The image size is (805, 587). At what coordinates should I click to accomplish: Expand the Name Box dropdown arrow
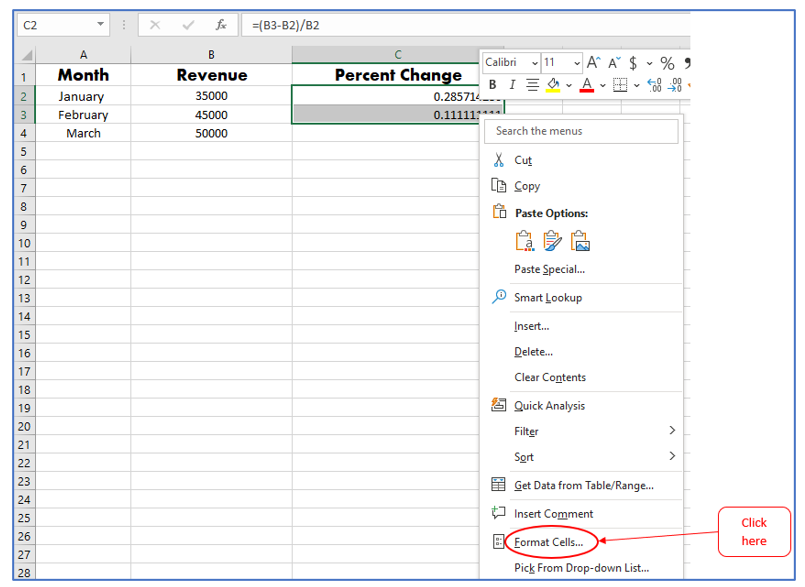click(x=101, y=24)
